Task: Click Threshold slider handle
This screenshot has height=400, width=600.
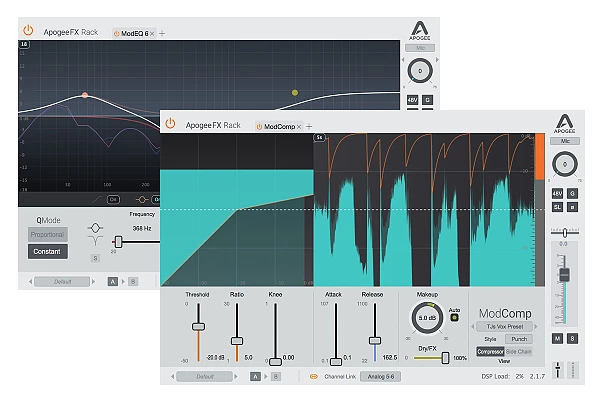Action: pyautogui.click(x=198, y=327)
